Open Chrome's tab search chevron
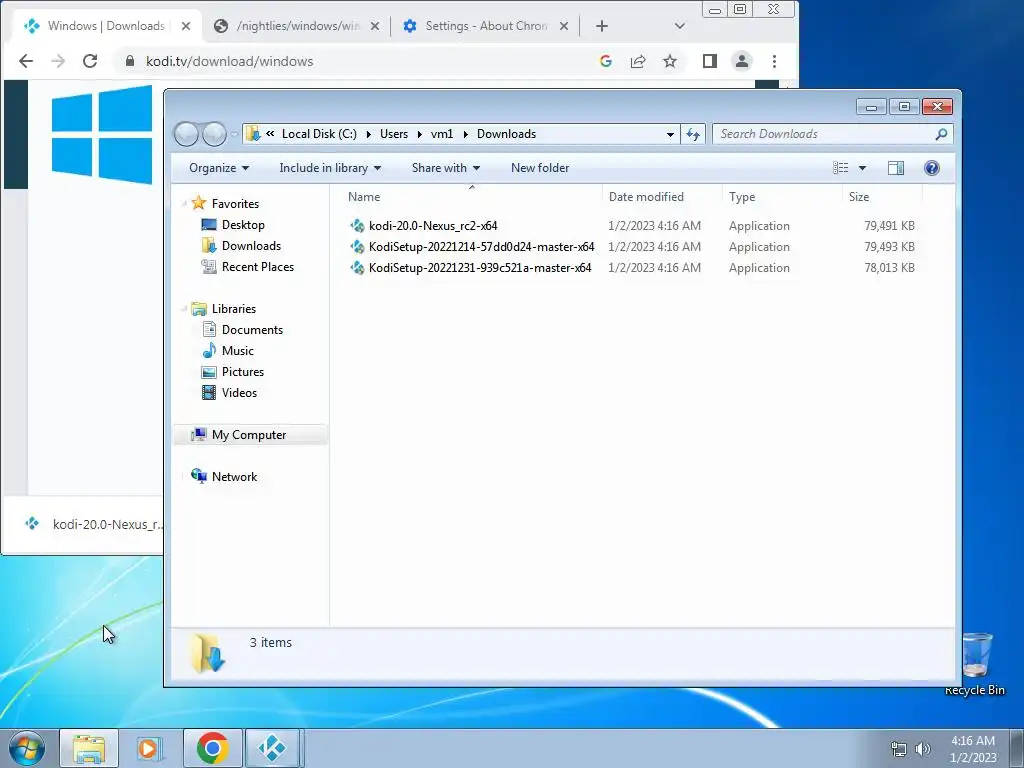The height and width of the screenshot is (768, 1024). click(x=680, y=26)
